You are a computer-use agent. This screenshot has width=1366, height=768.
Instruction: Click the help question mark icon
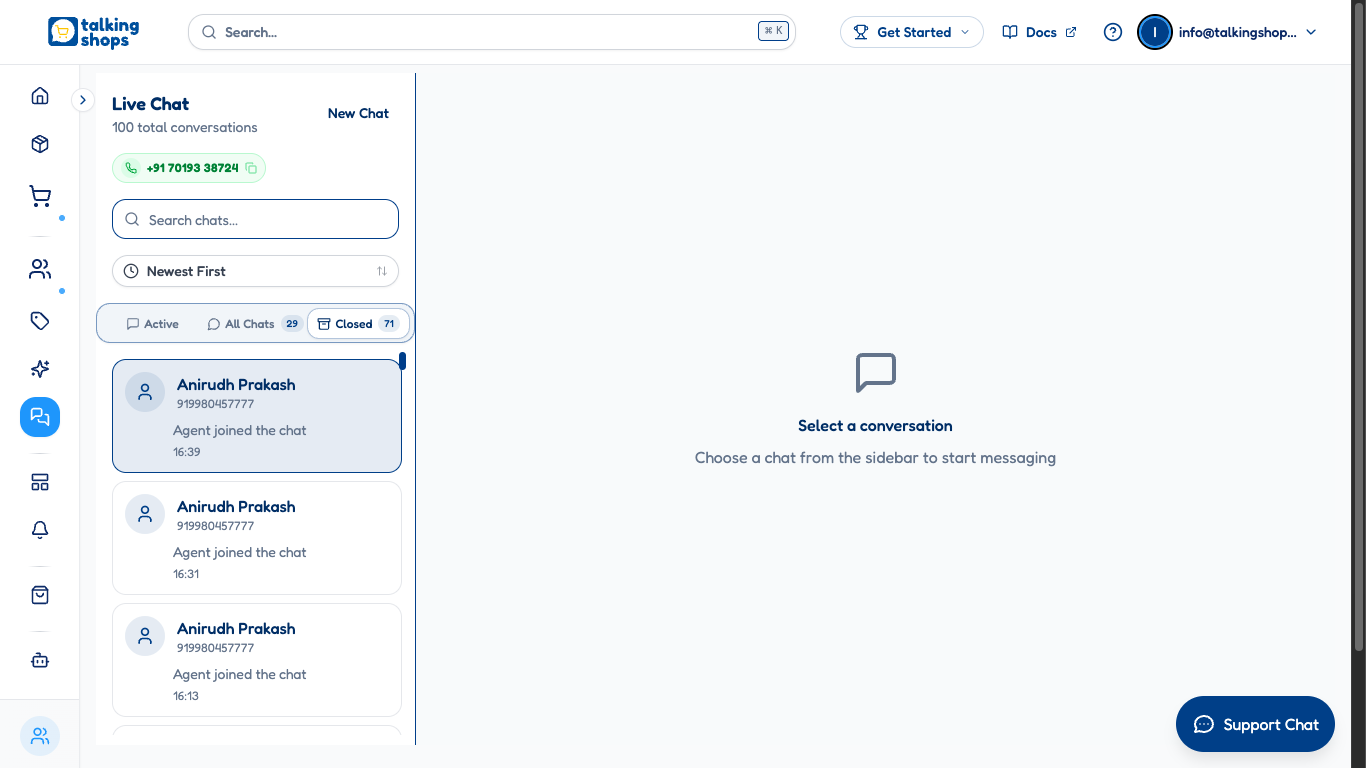tap(1113, 32)
